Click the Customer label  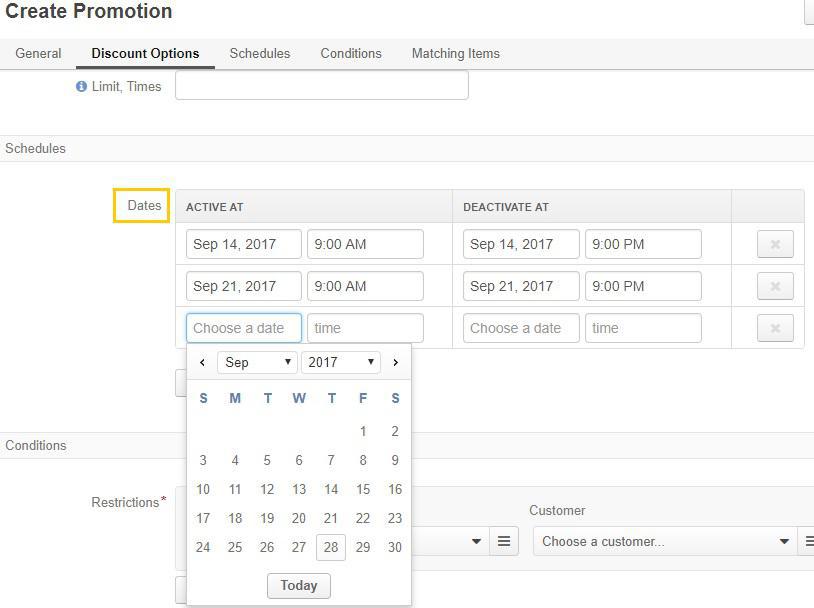[557, 510]
